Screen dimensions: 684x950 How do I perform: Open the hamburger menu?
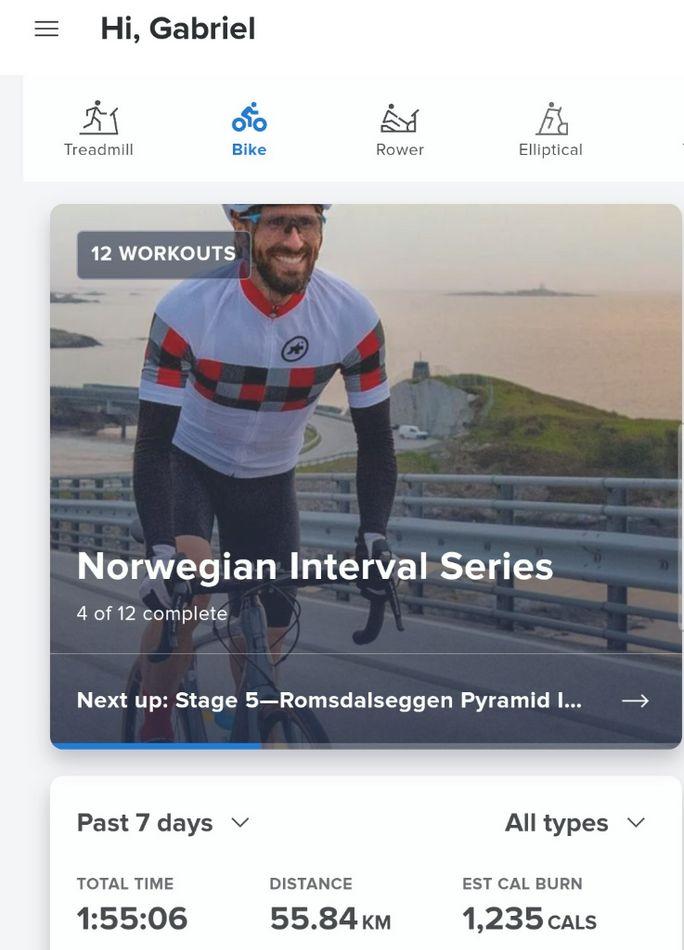click(x=47, y=28)
